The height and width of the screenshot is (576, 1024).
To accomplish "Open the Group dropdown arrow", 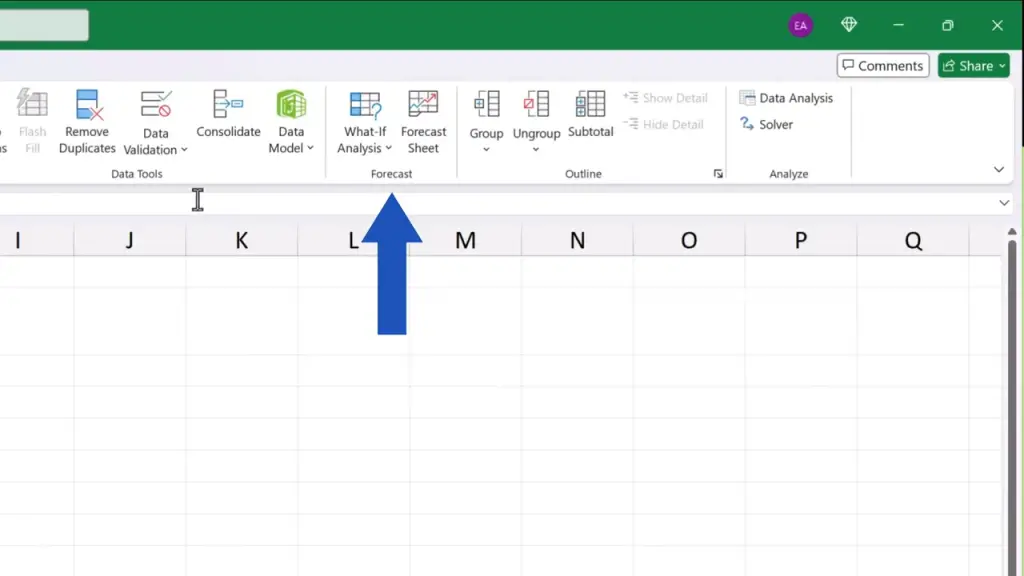I will (x=487, y=150).
